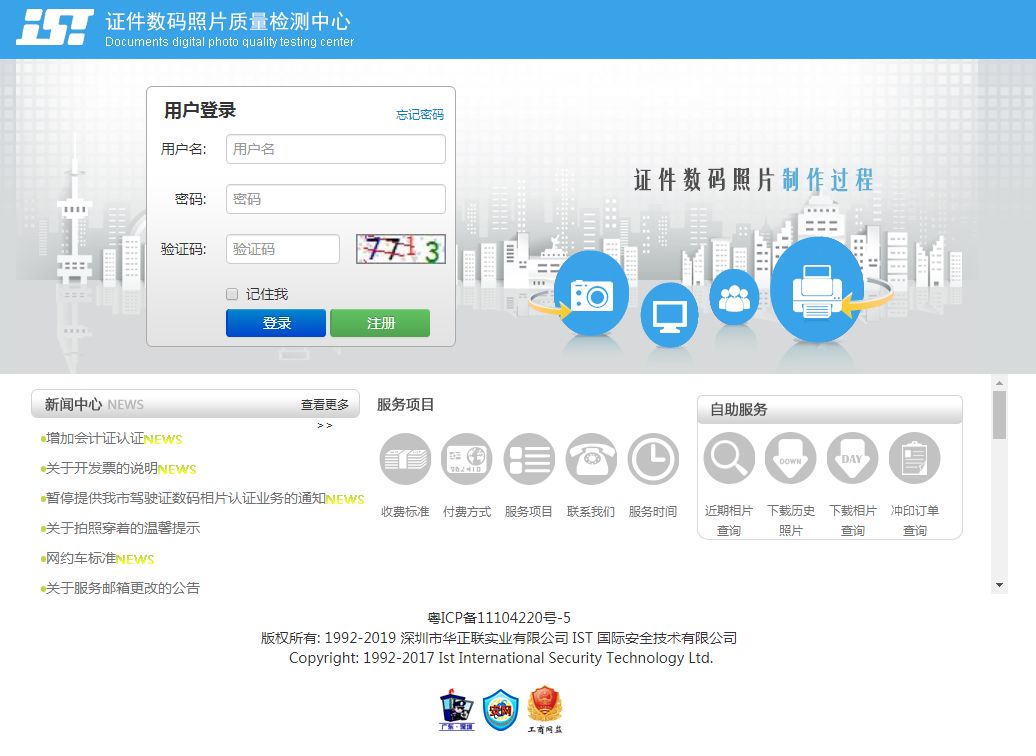Open the 收费标准 (fee standard) service icon
Image resolution: width=1036 pixels, height=756 pixels.
pyautogui.click(x=404, y=458)
